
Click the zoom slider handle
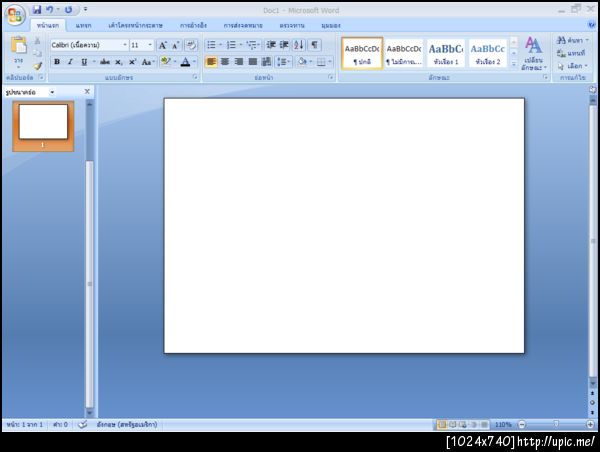(556, 424)
